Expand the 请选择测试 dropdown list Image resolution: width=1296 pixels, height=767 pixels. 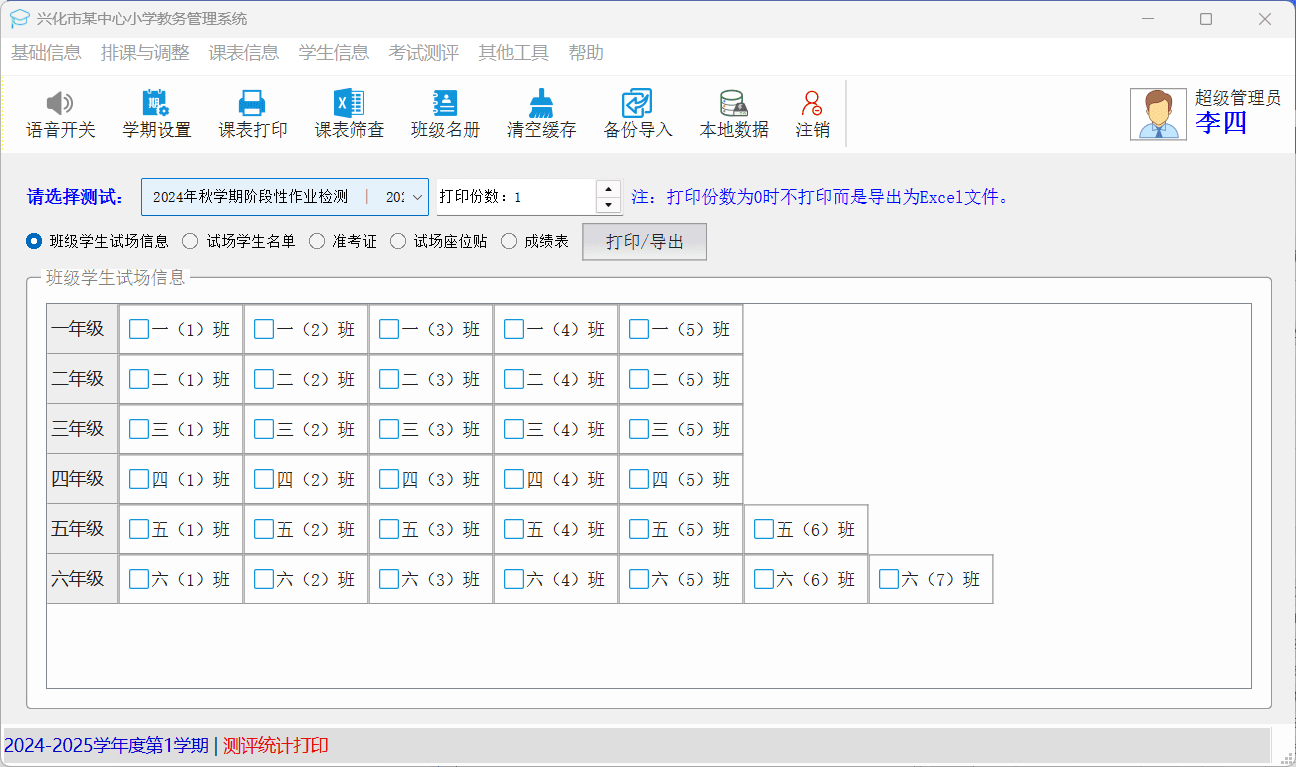[x=417, y=197]
